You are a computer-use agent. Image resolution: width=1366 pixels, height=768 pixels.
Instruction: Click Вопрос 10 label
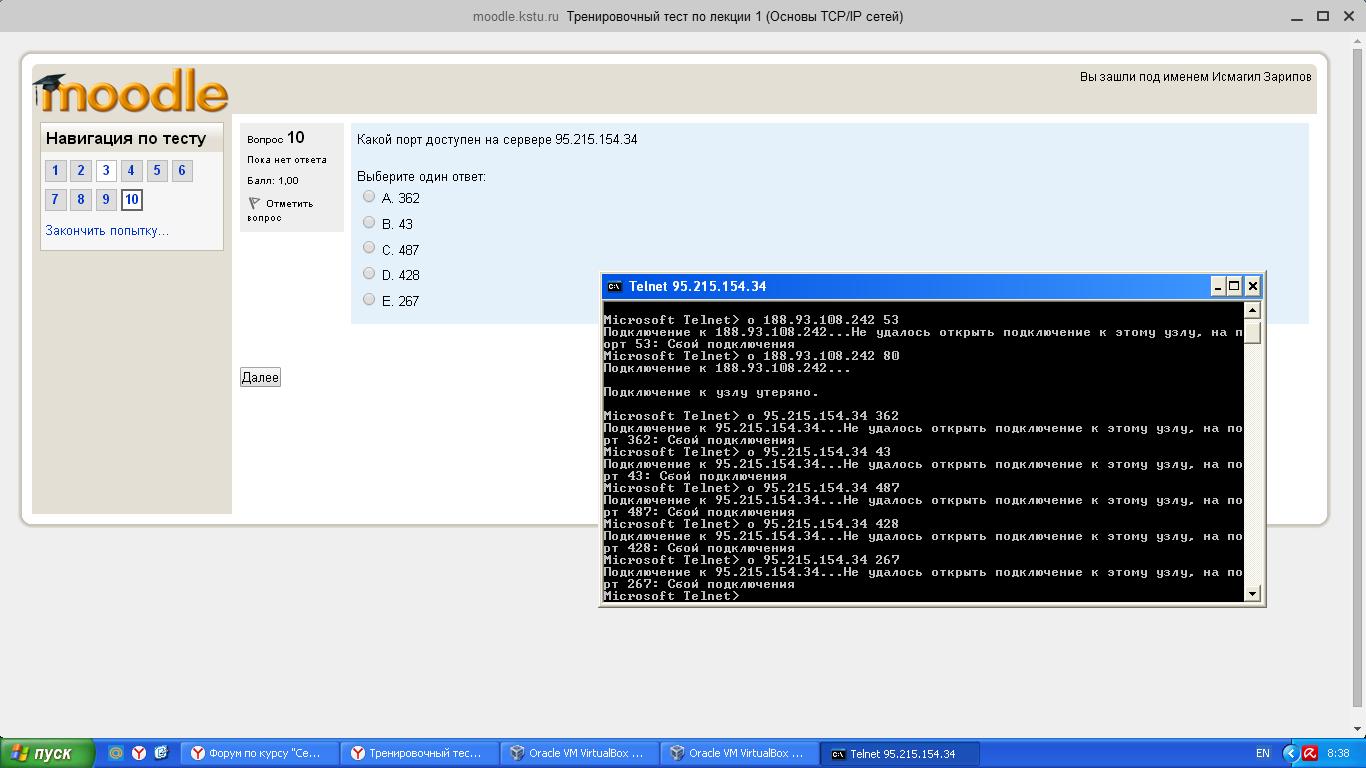pyautogui.click(x=276, y=138)
